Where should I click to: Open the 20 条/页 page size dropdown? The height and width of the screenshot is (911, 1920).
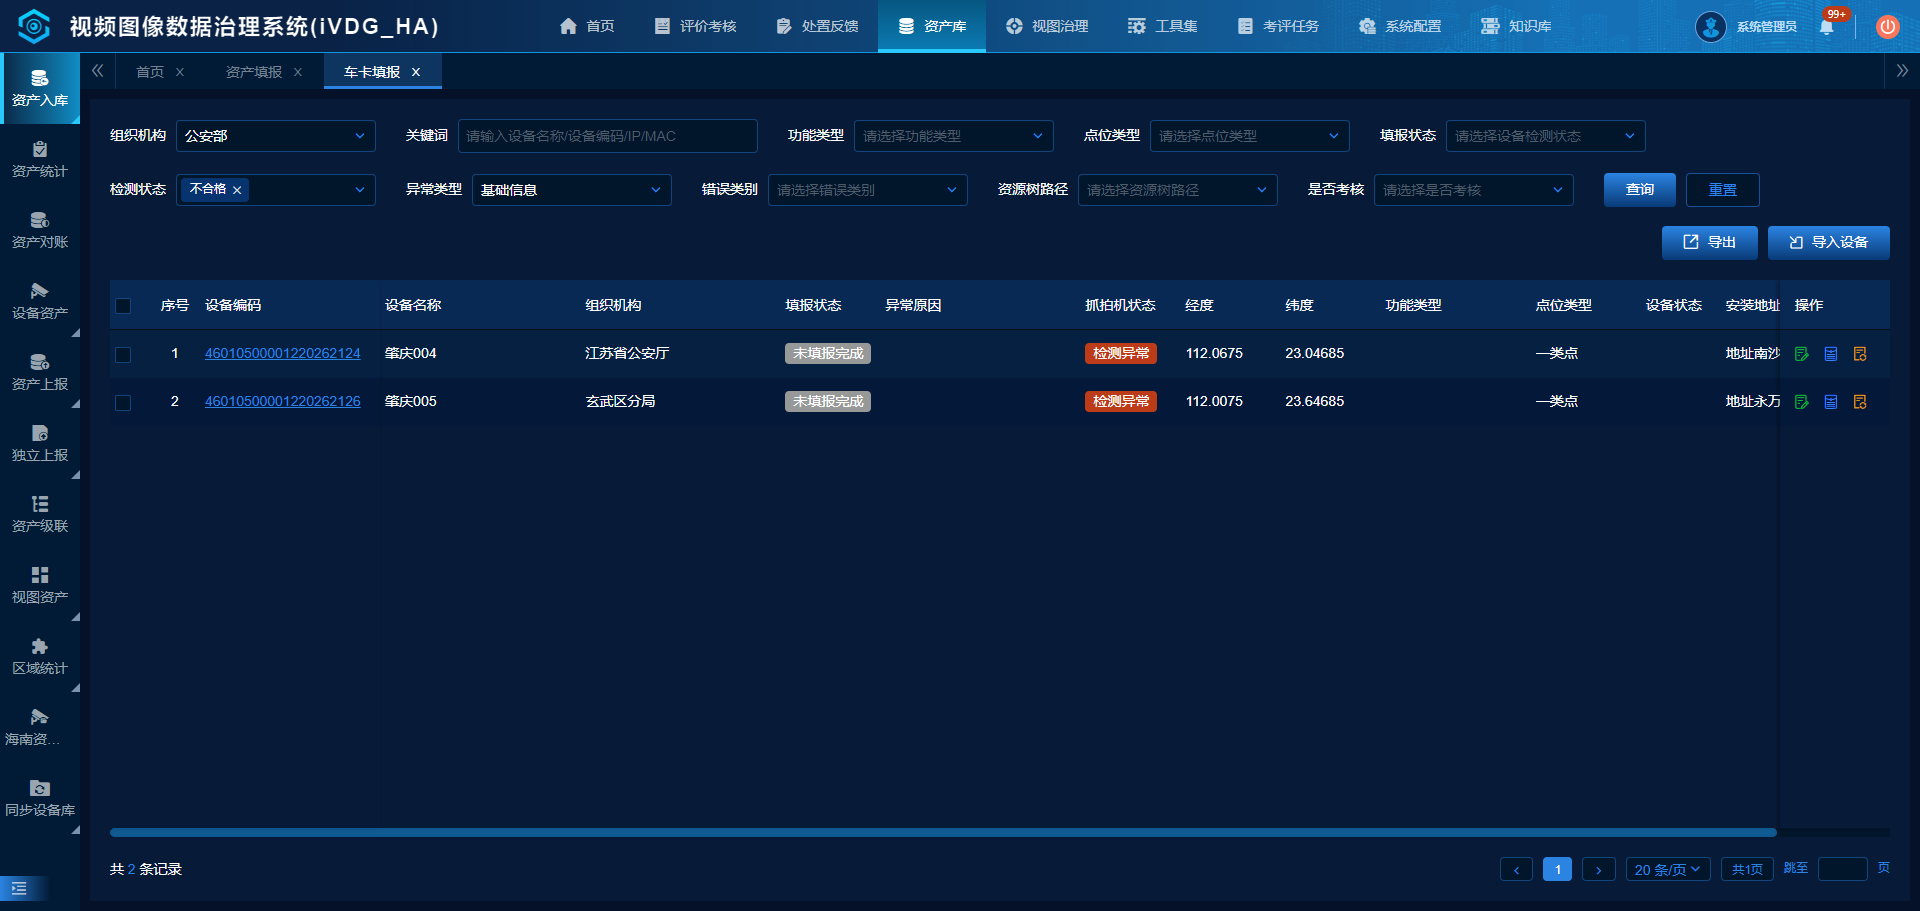coord(1668,869)
